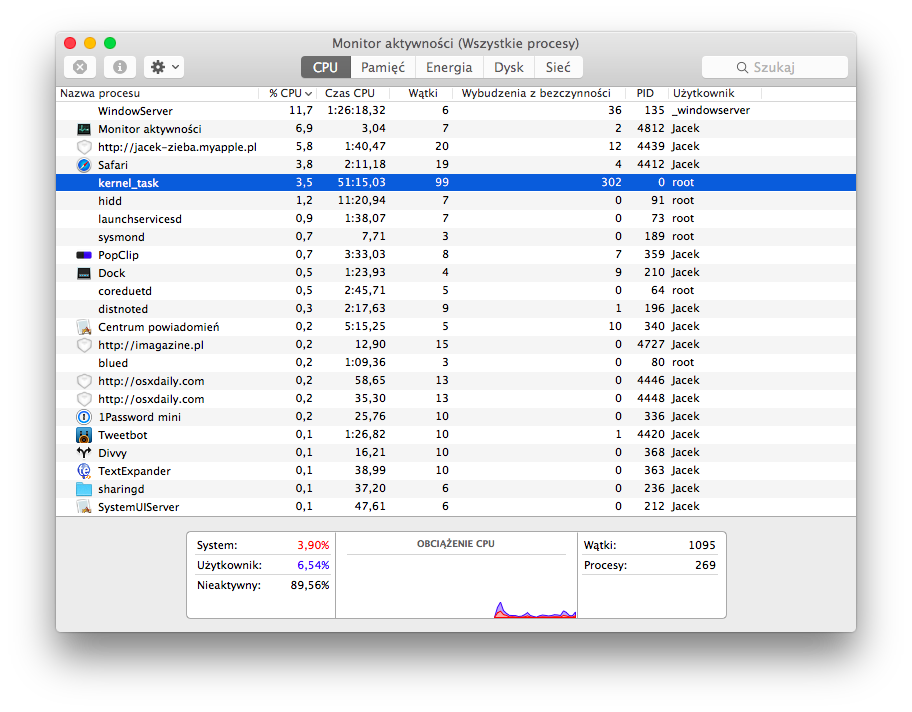912x712 pixels.
Task: Click the force quit process (X) toolbar button
Action: tap(80, 67)
